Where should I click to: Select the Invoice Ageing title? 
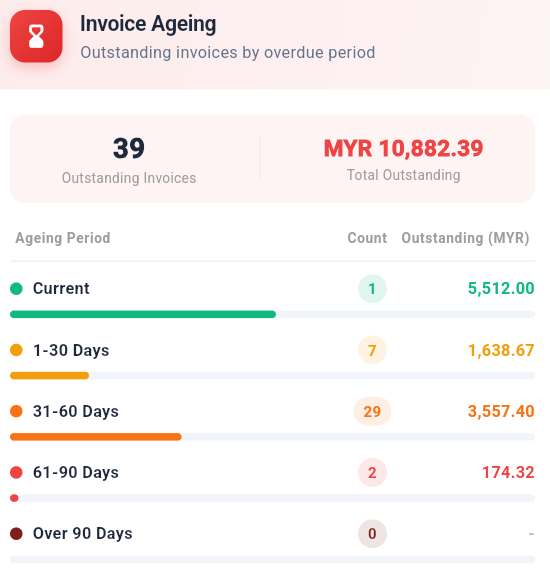[148, 24]
